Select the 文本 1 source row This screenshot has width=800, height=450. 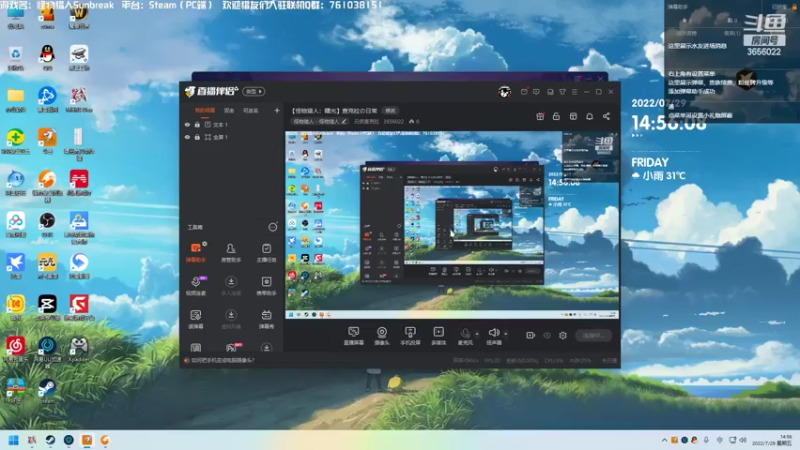coord(232,124)
